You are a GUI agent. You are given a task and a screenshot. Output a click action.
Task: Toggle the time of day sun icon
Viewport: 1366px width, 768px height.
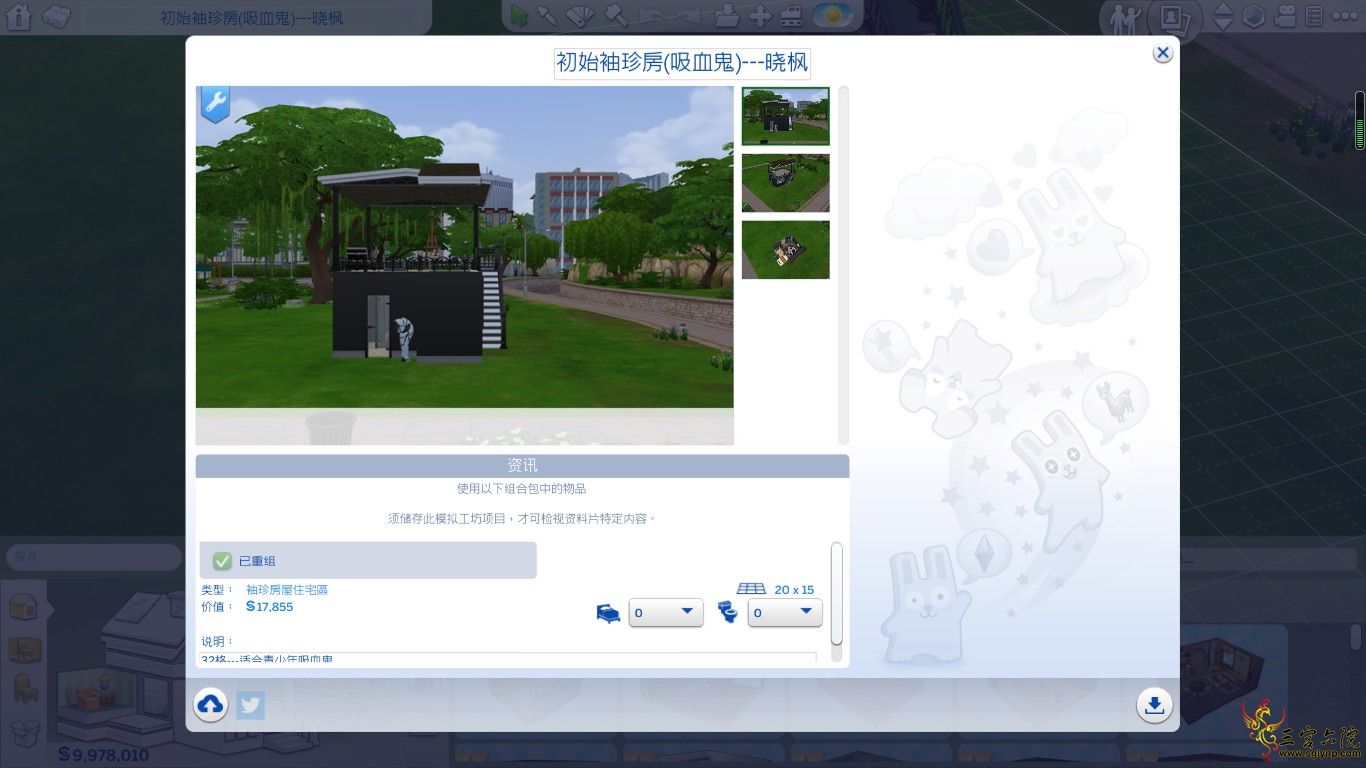coord(832,16)
